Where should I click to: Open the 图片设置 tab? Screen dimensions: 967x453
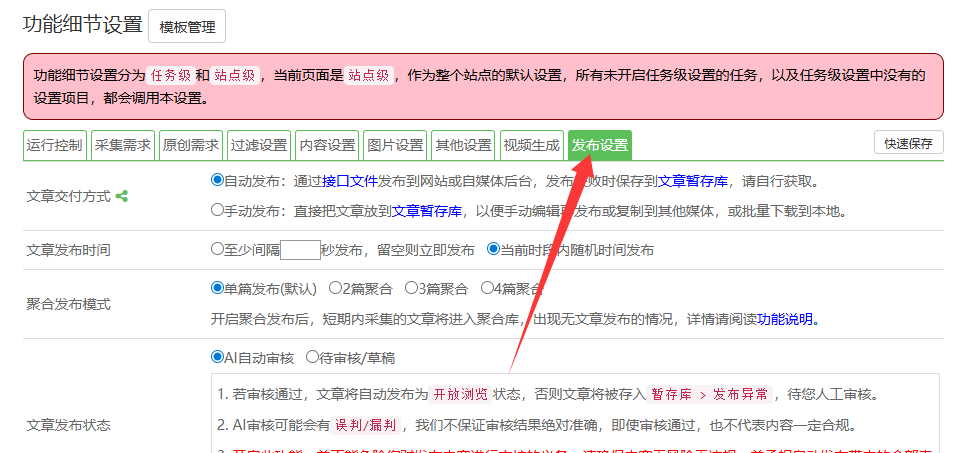tap(395, 145)
